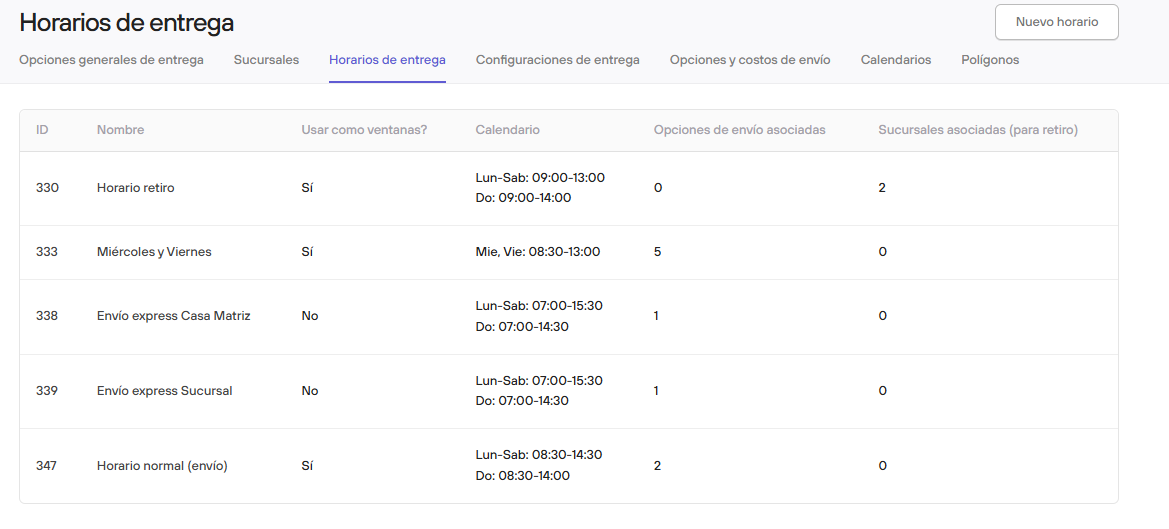1169x529 pixels.
Task: Select ID 338 in the table
Action: pos(47,316)
